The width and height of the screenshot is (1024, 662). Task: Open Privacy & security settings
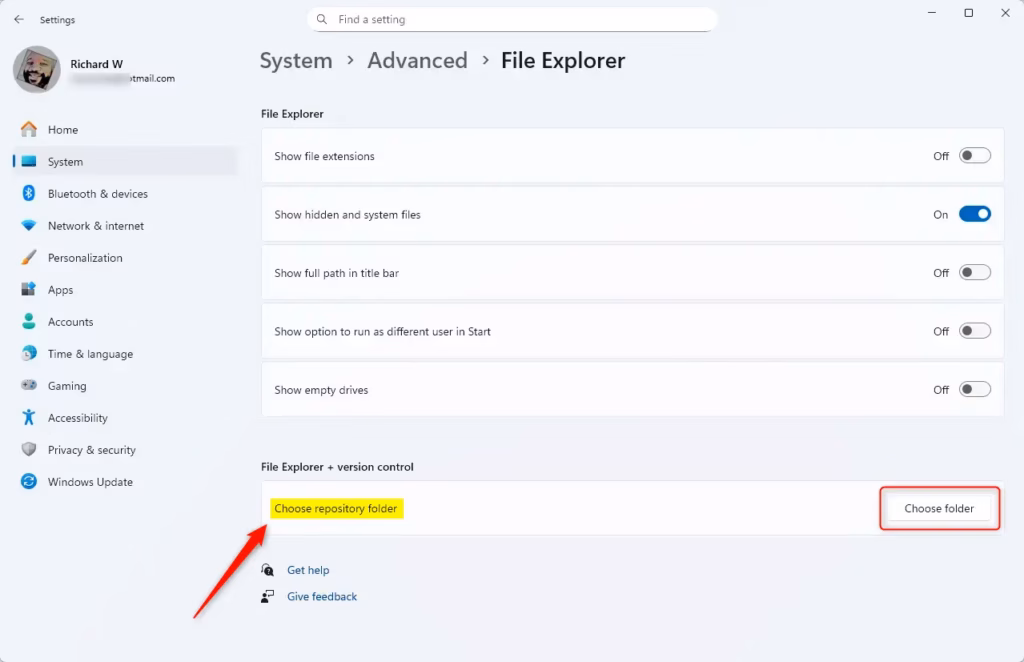pyautogui.click(x=125, y=449)
